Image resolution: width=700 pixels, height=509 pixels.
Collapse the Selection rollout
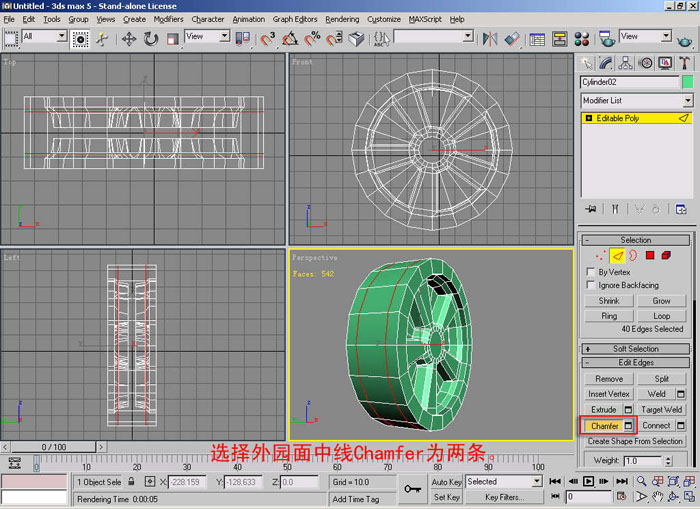point(635,240)
